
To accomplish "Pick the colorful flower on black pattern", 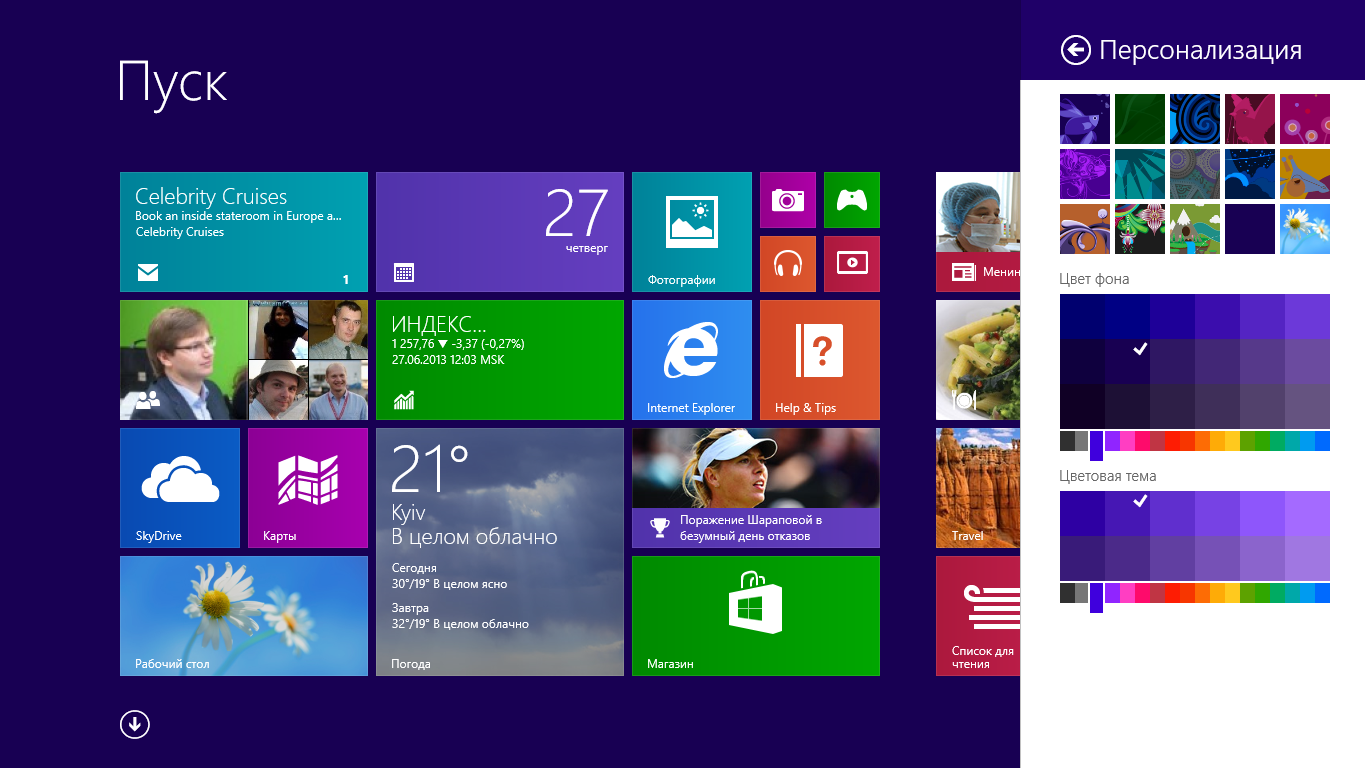I will click(x=1140, y=229).
